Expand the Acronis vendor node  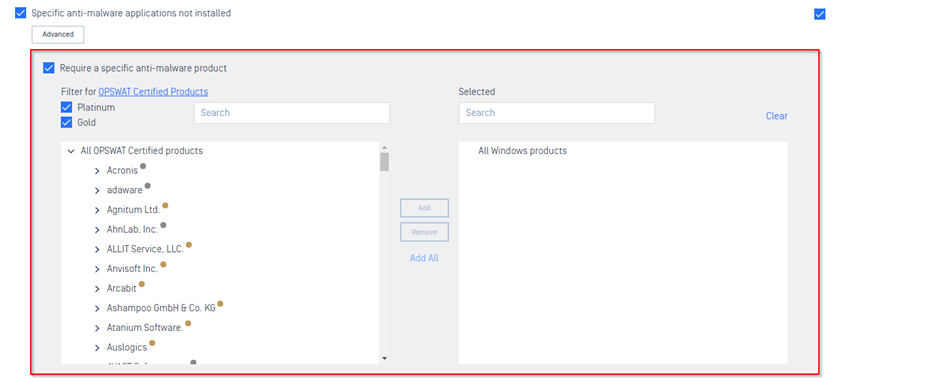point(97,171)
